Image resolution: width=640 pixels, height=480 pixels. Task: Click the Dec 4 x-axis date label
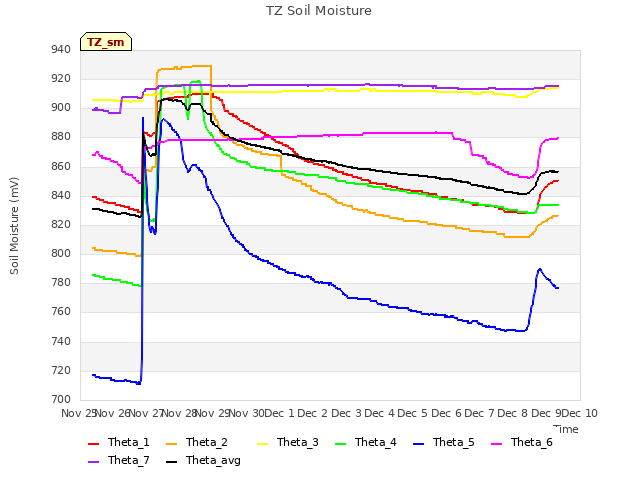tap(380, 413)
